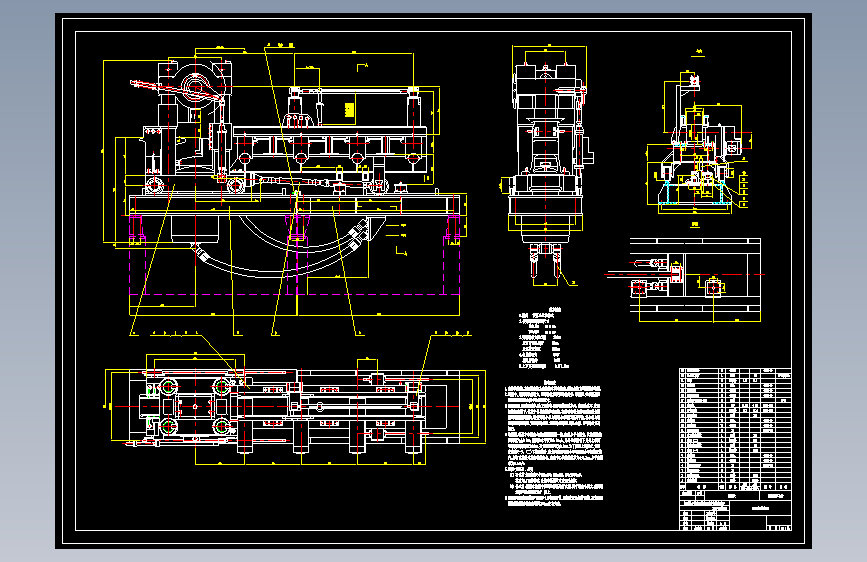
Task: Click the main front elevation assembly view
Action: pyautogui.click(x=285, y=188)
